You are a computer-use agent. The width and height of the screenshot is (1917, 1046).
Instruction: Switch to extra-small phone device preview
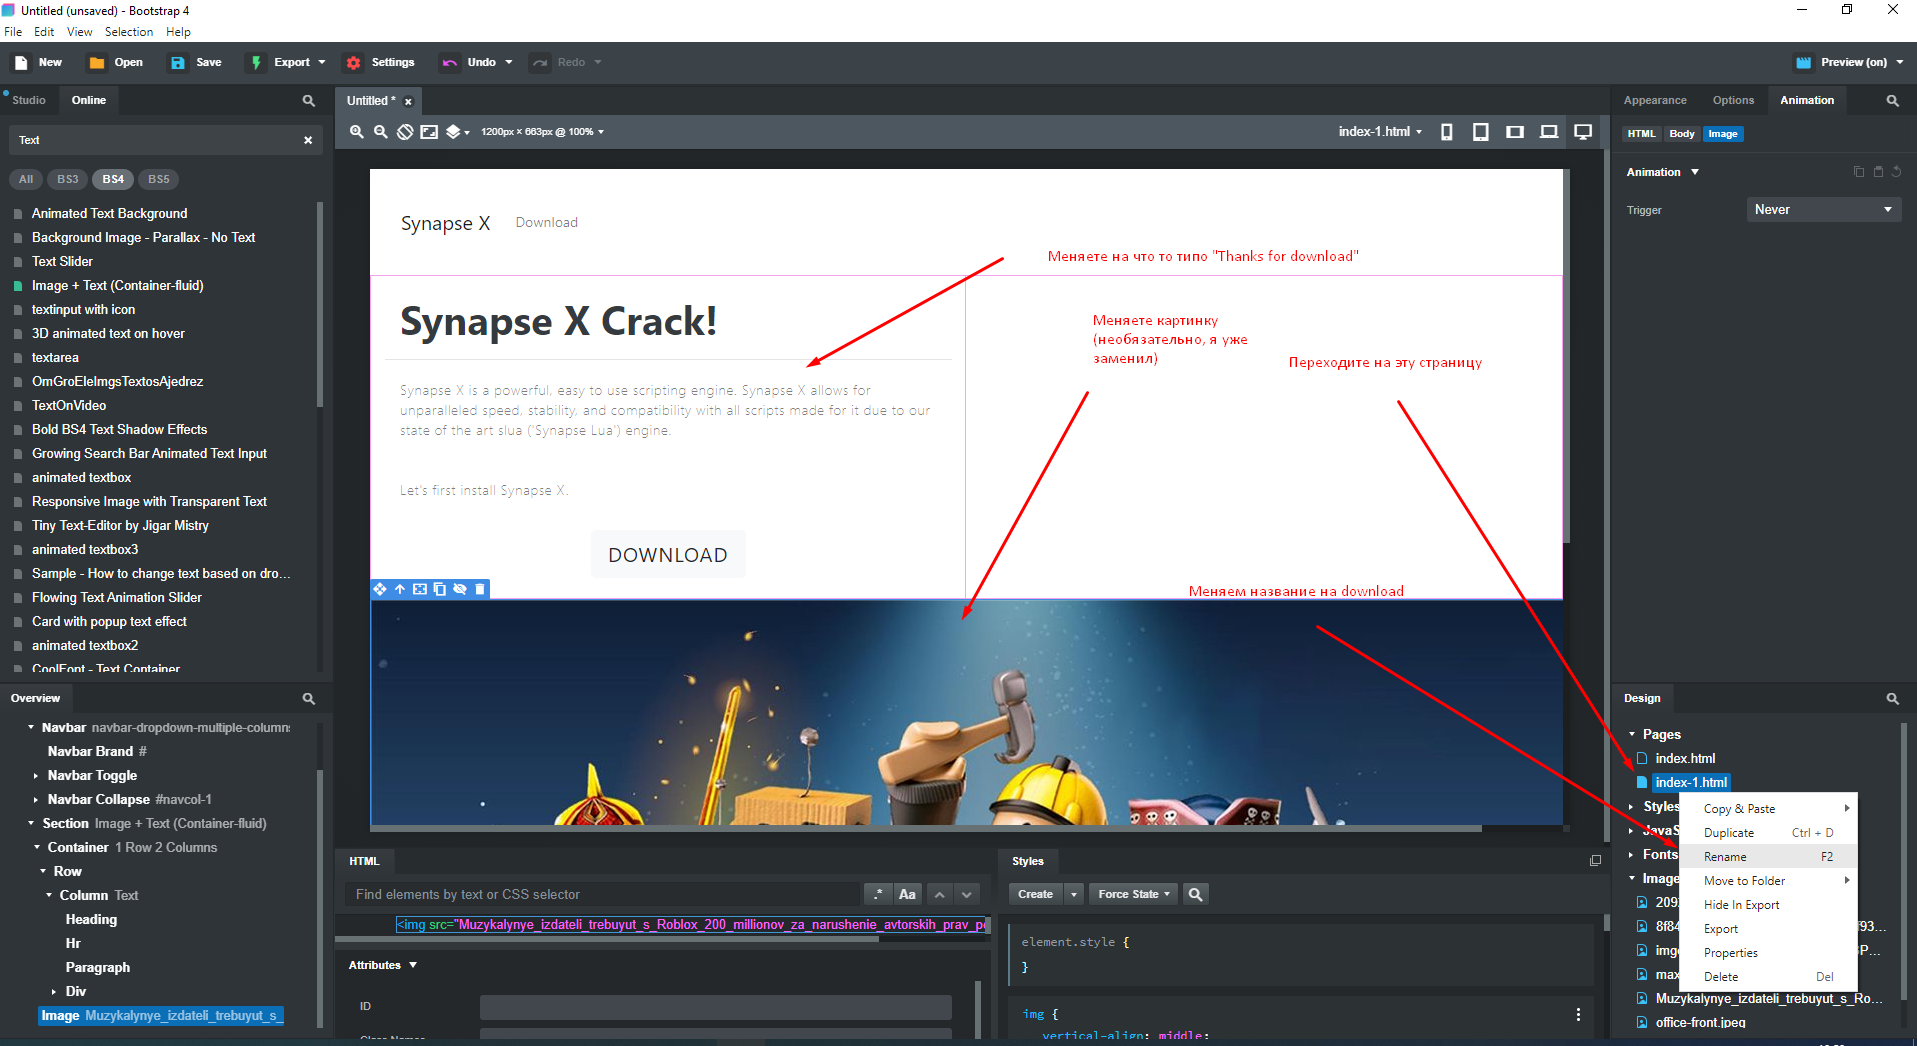coord(1447,132)
